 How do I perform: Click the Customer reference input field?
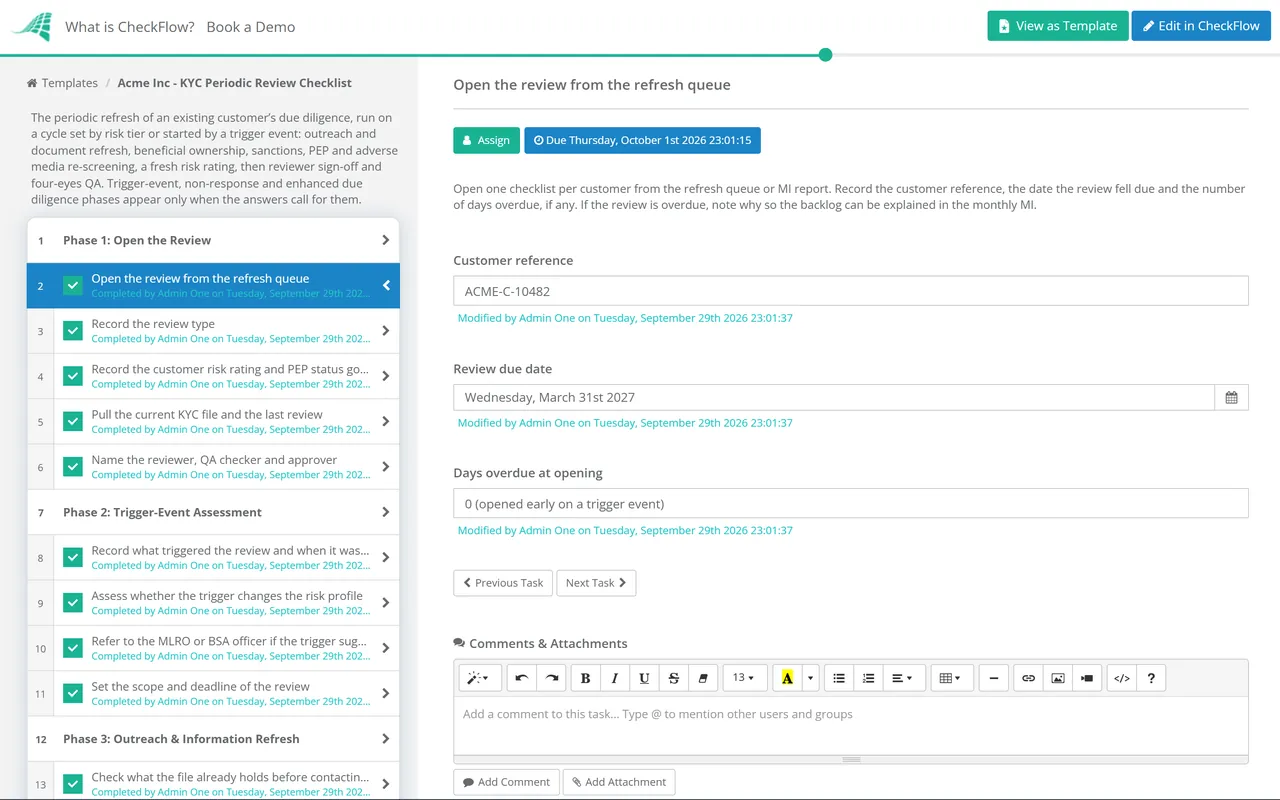[x=851, y=291]
